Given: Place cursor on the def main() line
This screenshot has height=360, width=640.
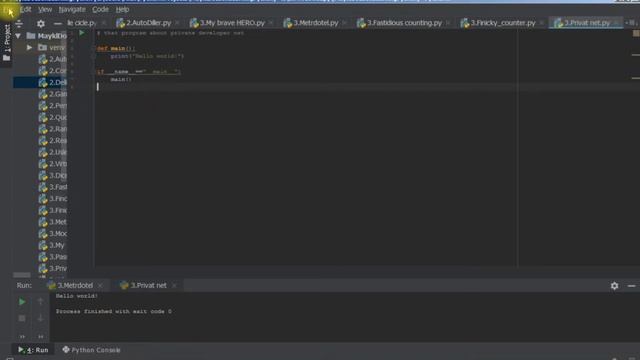Looking at the screenshot, I should point(116,49).
